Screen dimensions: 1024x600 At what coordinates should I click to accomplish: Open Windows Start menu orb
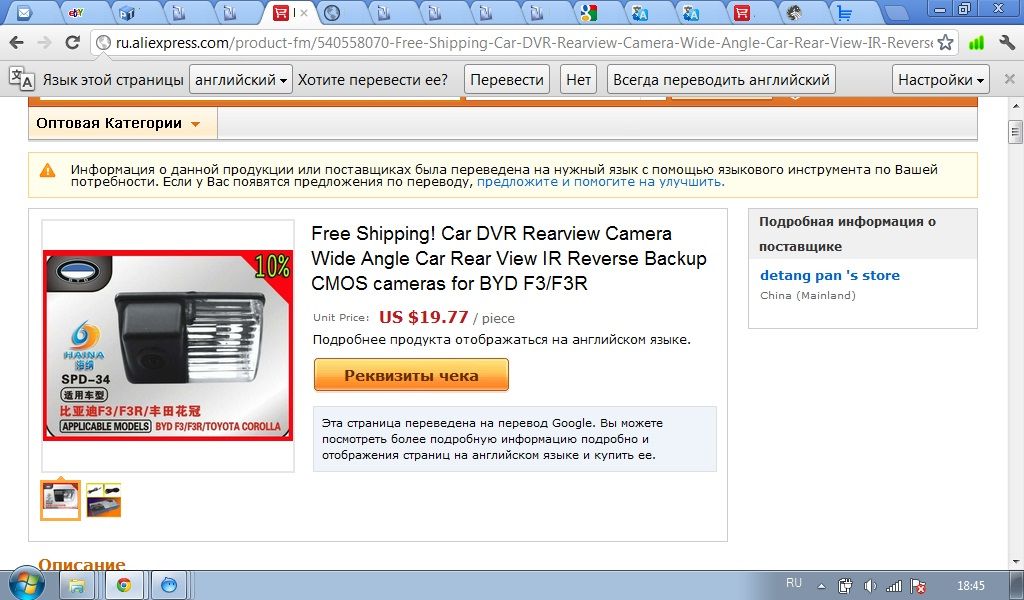coord(27,583)
